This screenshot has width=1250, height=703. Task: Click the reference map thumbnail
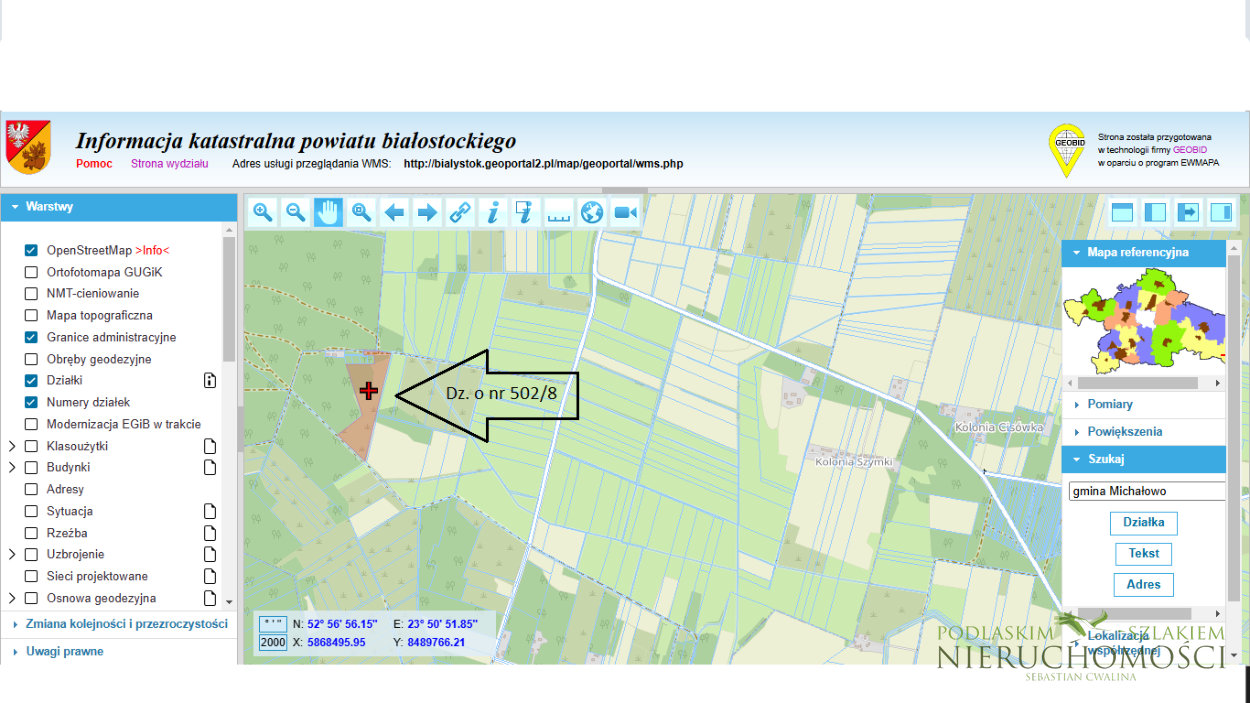(x=1145, y=322)
